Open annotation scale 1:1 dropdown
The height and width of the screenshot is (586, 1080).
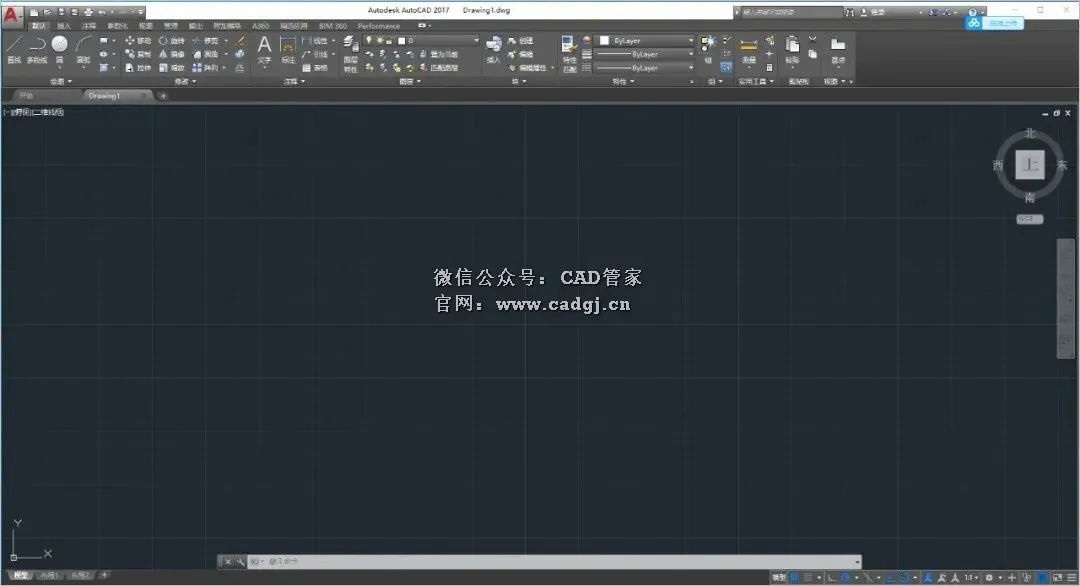tap(971, 577)
